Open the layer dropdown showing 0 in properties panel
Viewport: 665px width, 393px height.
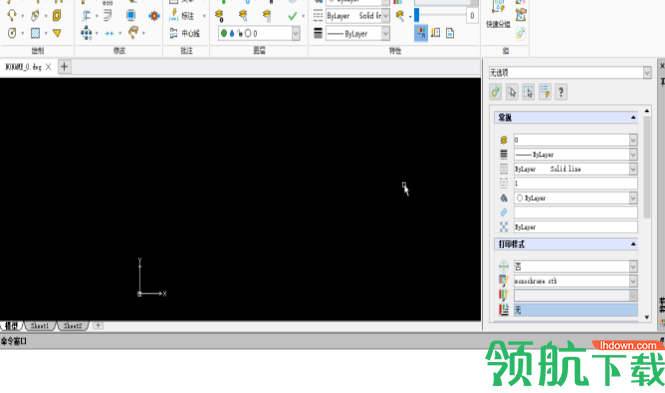click(576, 140)
